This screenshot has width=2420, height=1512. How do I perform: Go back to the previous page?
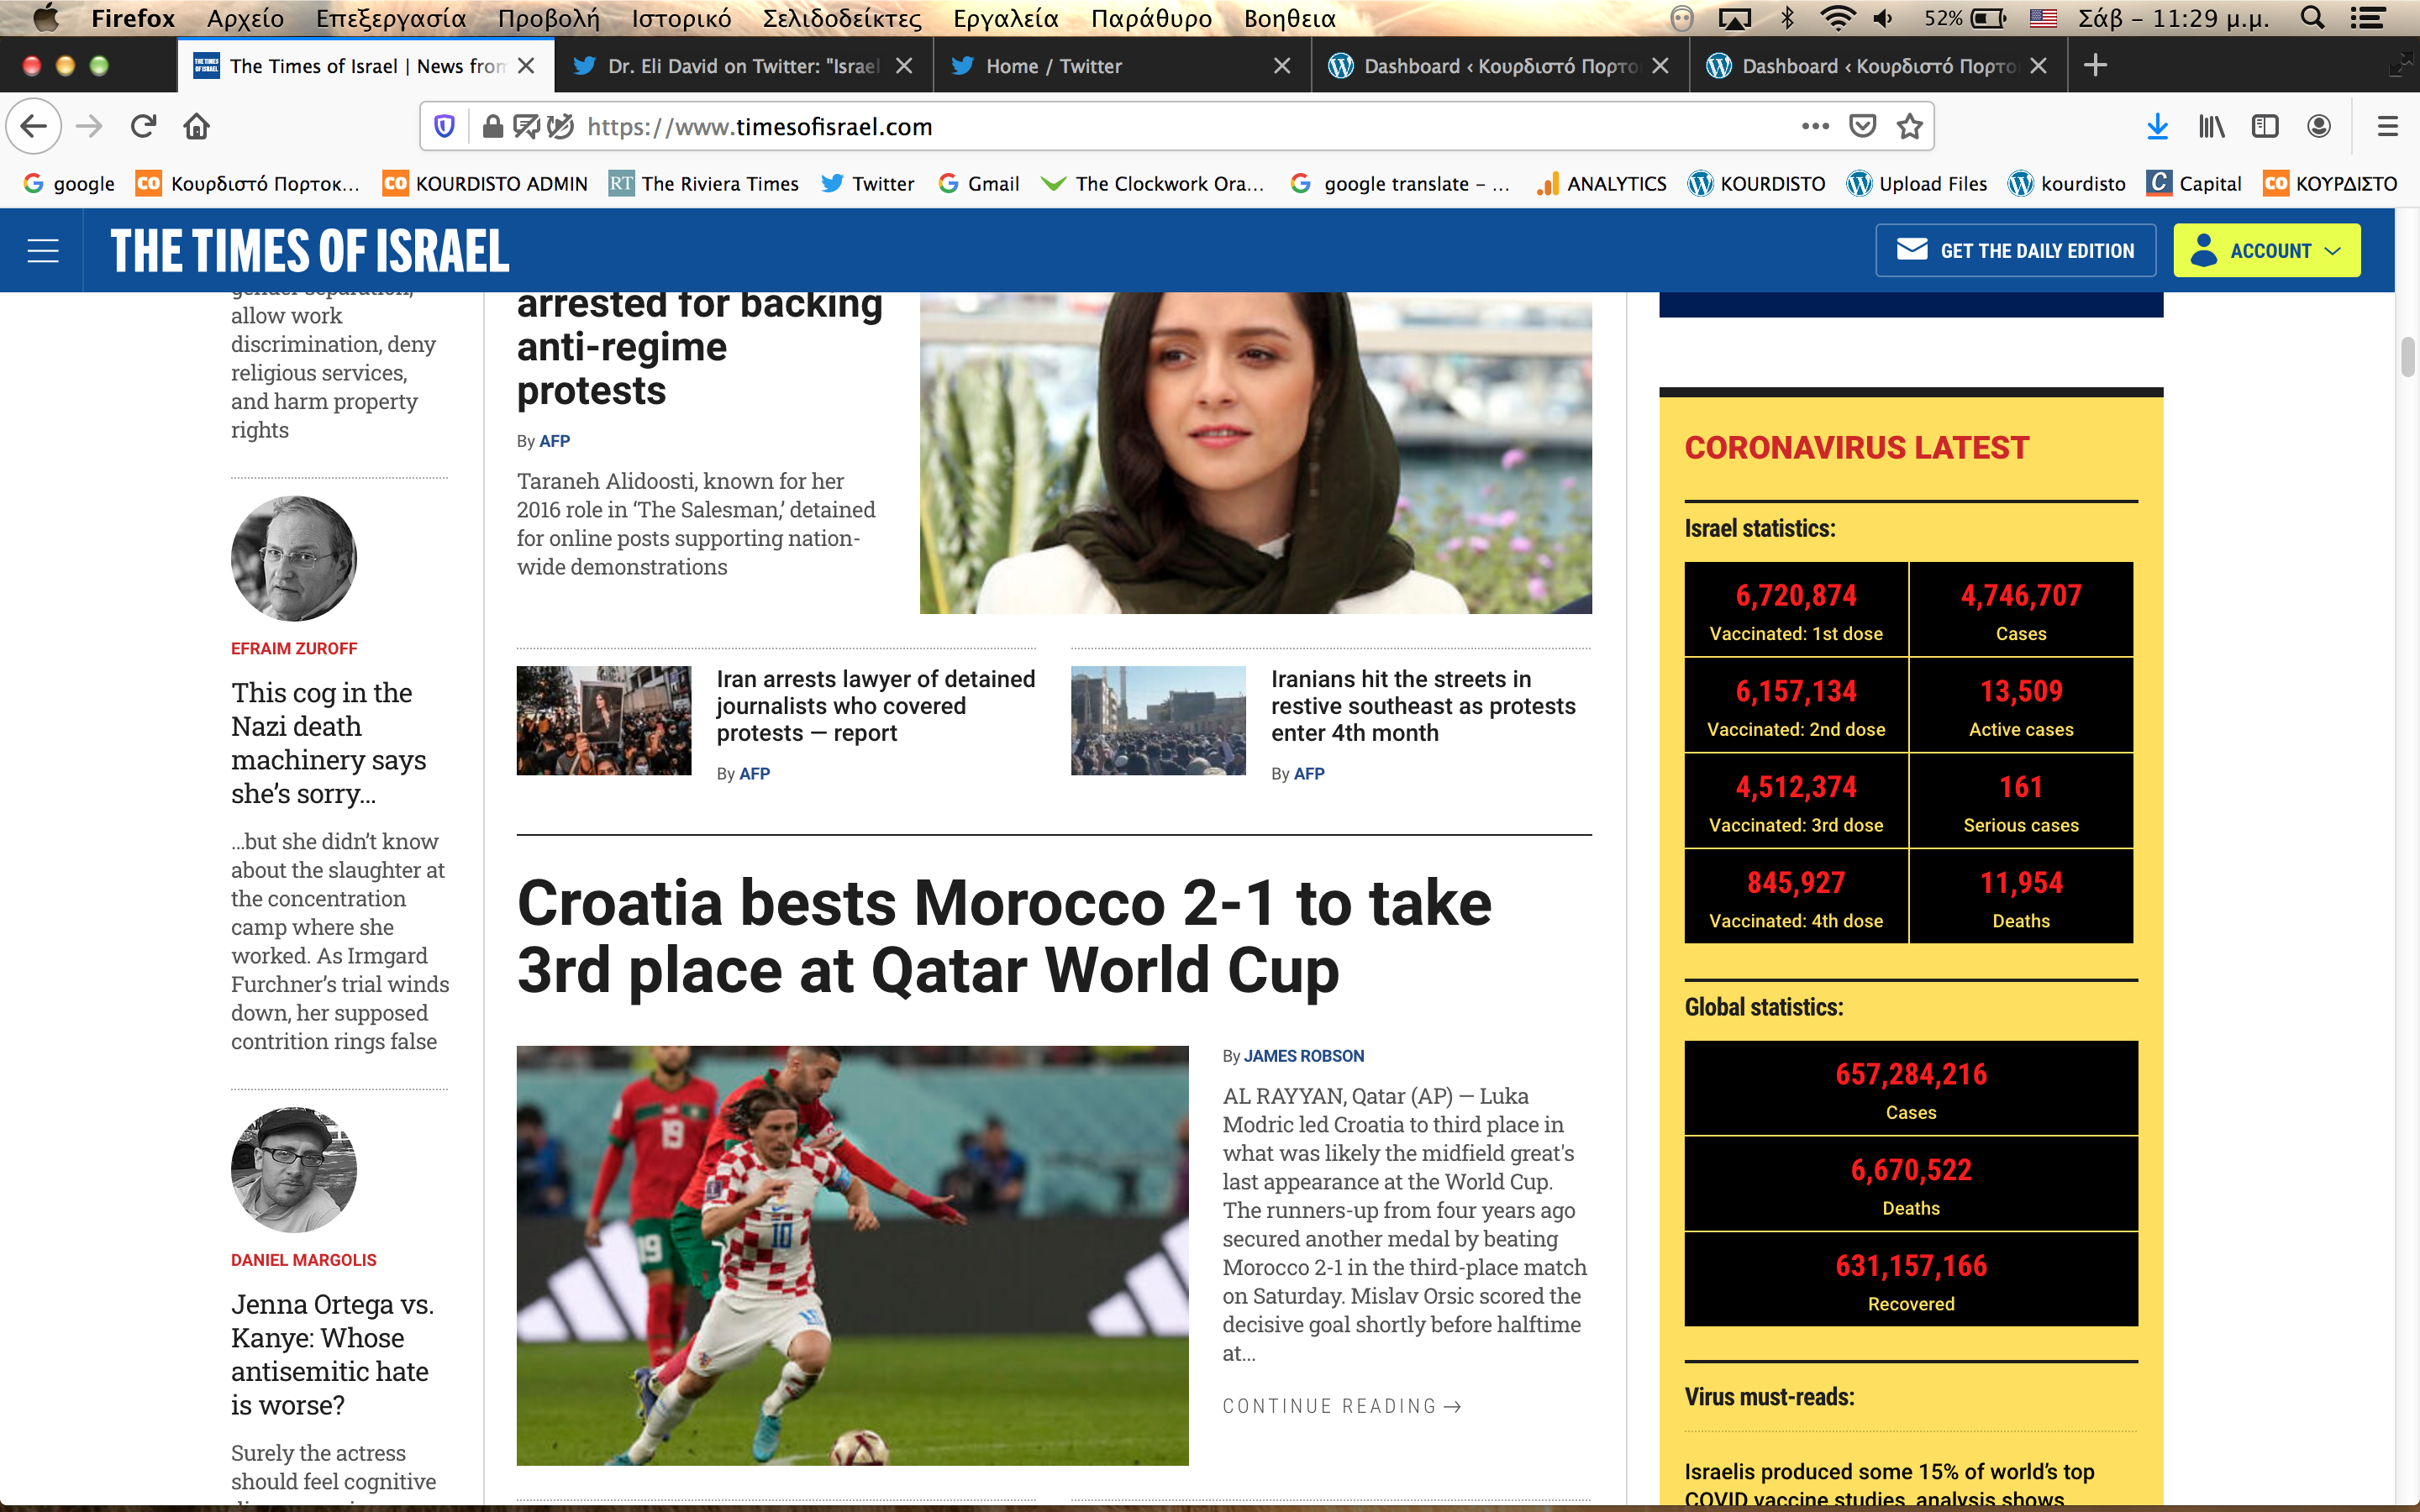34,126
